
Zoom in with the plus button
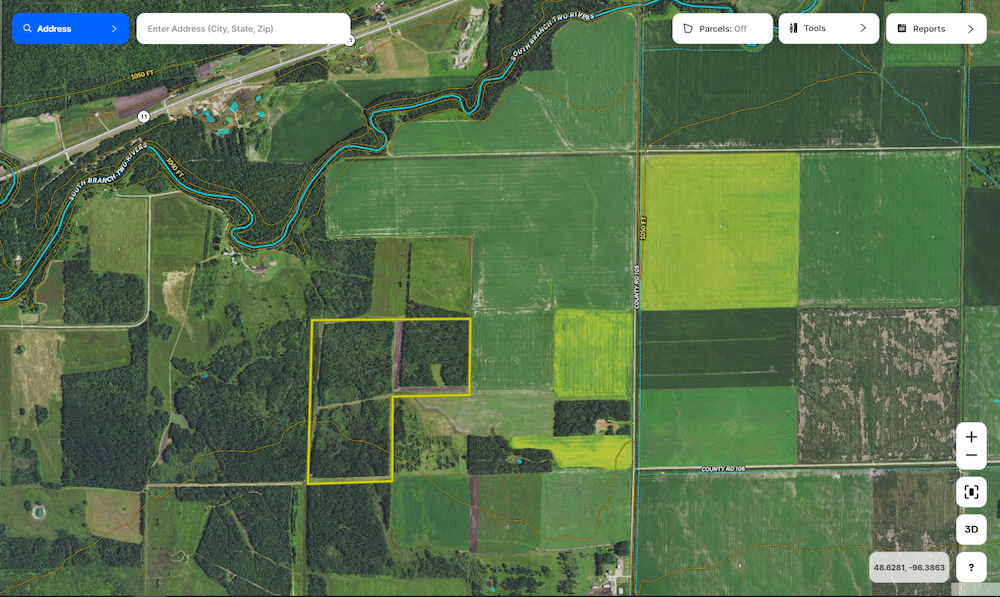point(971,438)
